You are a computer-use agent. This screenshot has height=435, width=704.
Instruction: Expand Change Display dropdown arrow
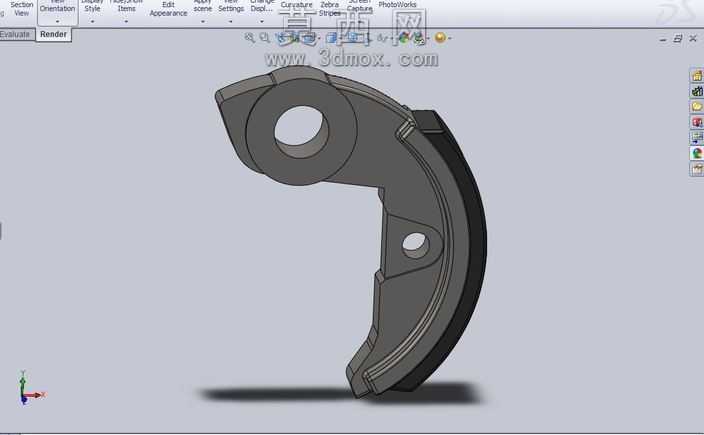(262, 22)
